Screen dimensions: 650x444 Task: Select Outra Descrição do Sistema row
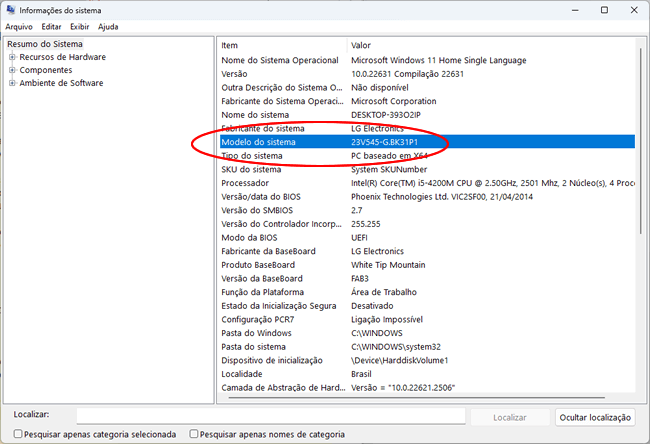tap(427, 87)
